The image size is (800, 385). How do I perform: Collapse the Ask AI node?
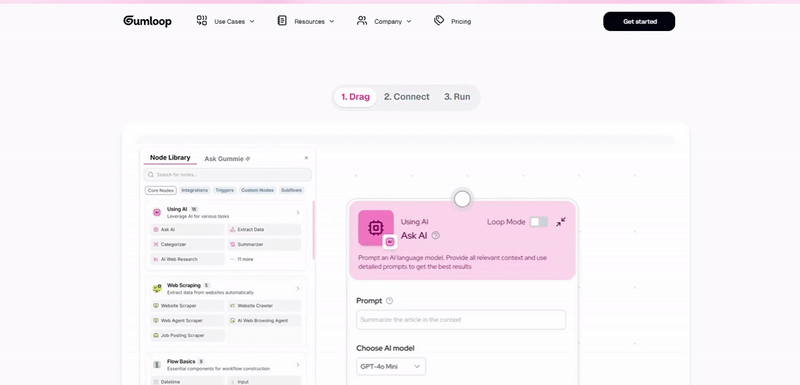[x=561, y=222]
